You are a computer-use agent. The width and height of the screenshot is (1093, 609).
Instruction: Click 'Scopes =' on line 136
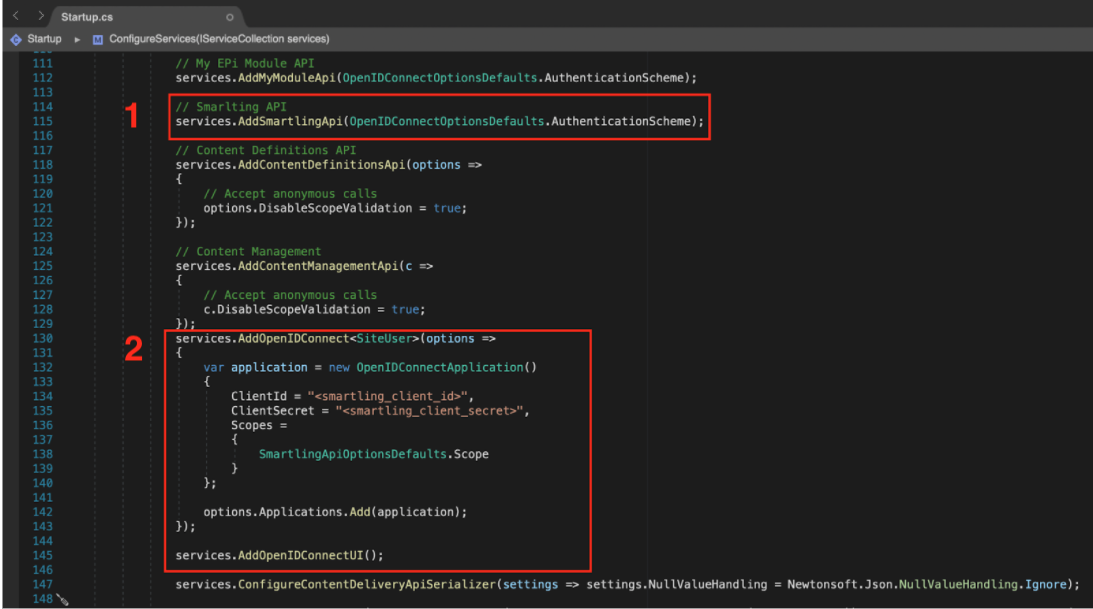[x=259, y=426]
